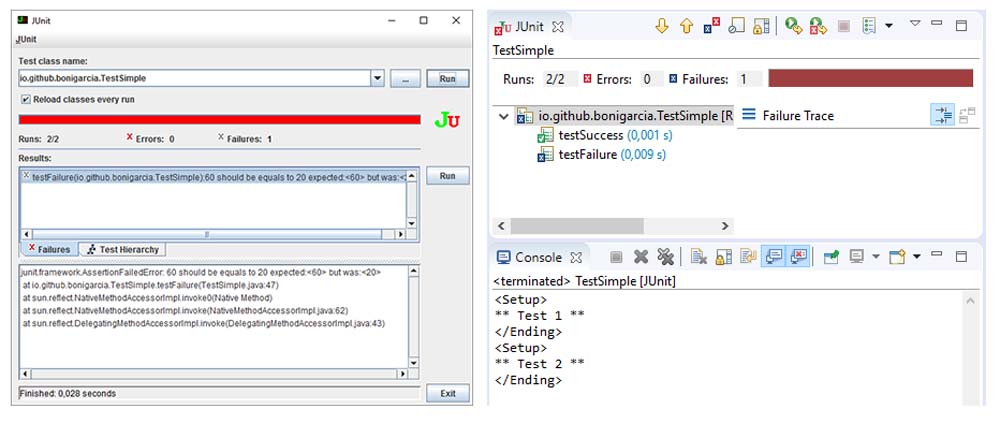
Task: Toggle filter stack trace in Failure Trace
Action: [943, 115]
